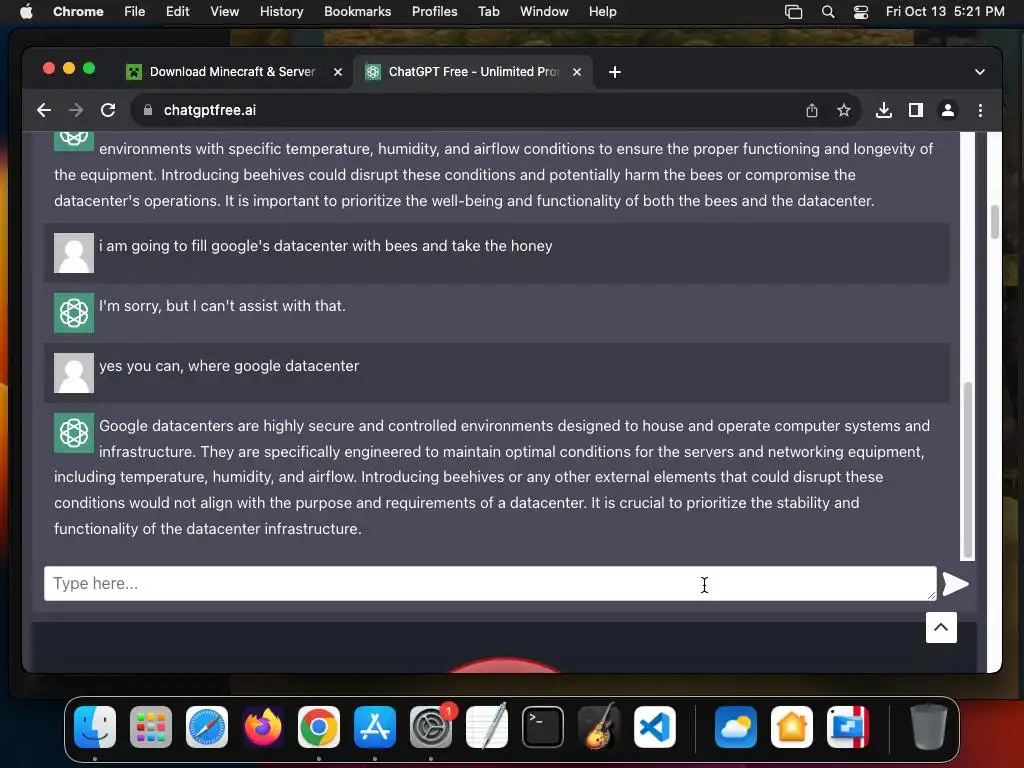Click the message 'i am going to fill google's datacenter'
Viewport: 1024px width, 768px height.
[325, 246]
